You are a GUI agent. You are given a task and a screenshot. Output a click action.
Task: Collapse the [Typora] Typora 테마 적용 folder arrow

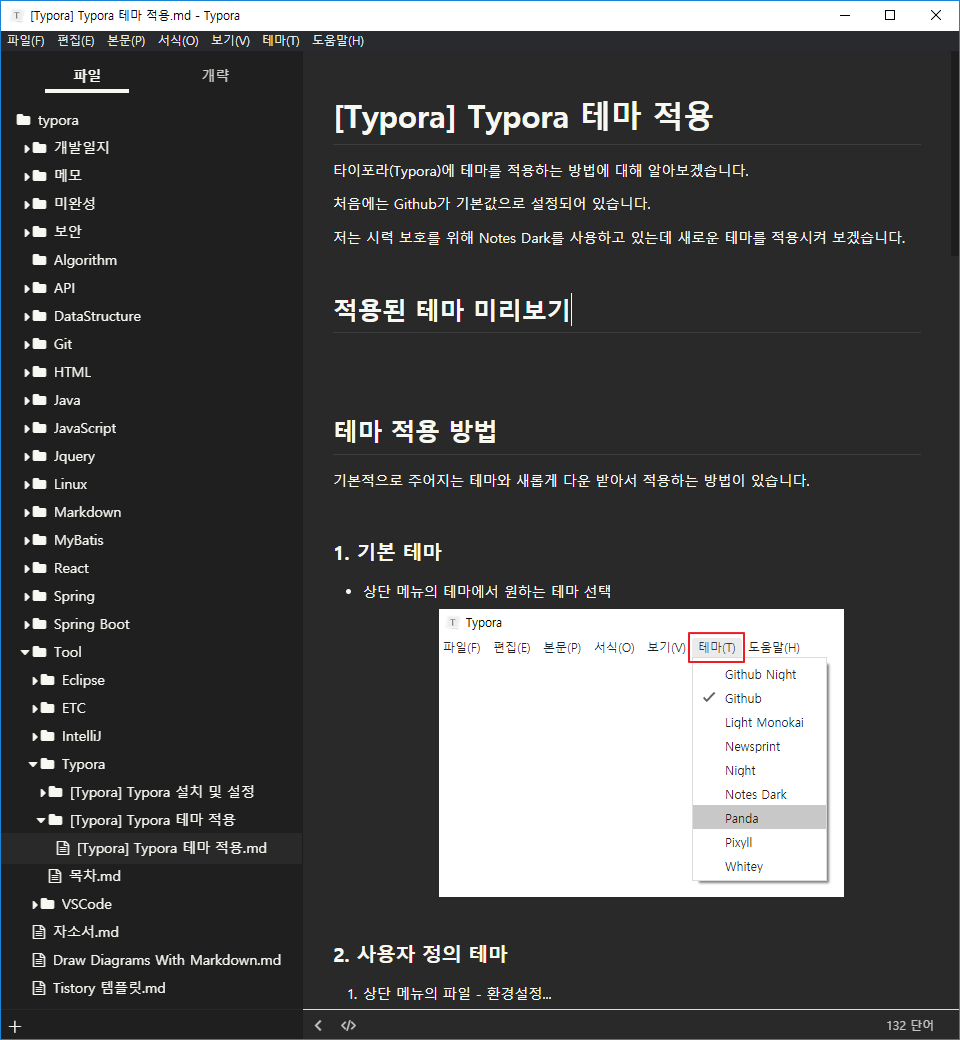41,820
